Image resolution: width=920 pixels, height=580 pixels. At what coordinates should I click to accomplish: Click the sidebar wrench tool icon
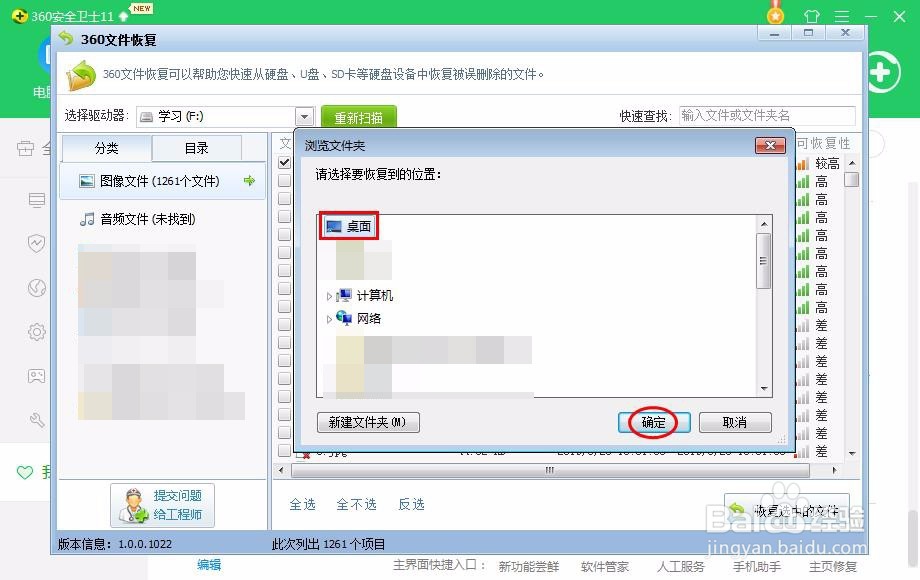(36, 420)
